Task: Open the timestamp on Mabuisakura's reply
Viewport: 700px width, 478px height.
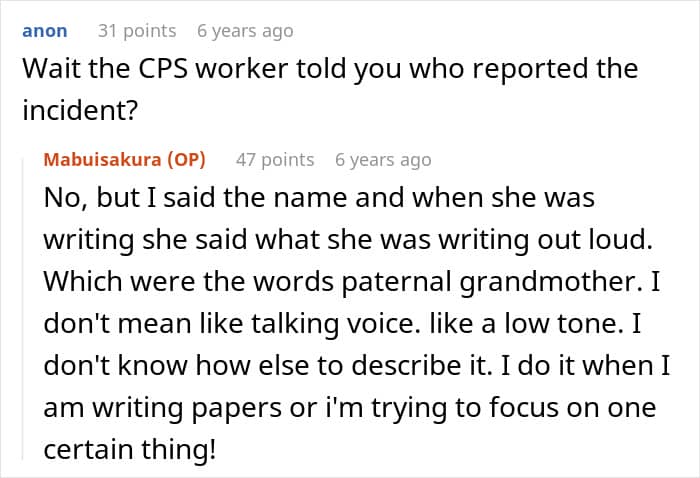Action: click(383, 160)
